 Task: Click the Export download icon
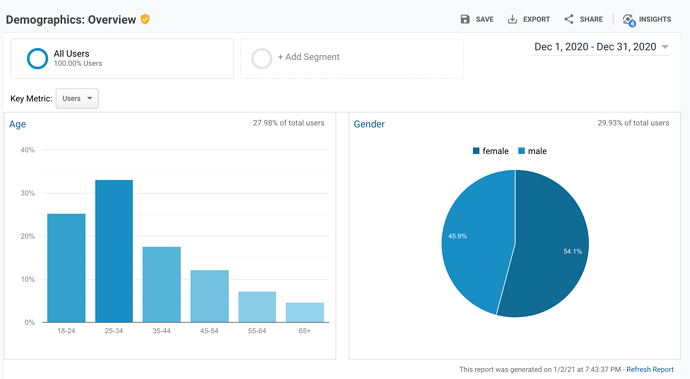[x=512, y=19]
